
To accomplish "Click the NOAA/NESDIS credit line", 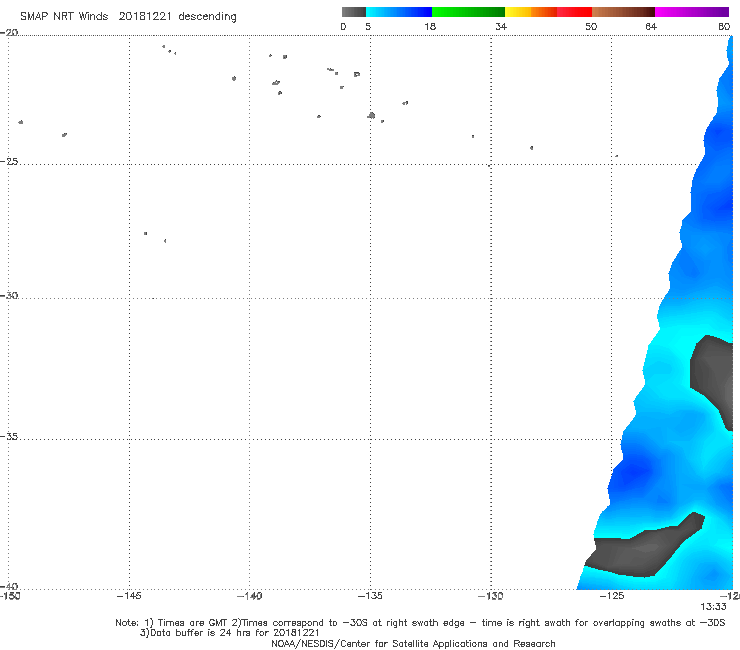I will [413, 644].
